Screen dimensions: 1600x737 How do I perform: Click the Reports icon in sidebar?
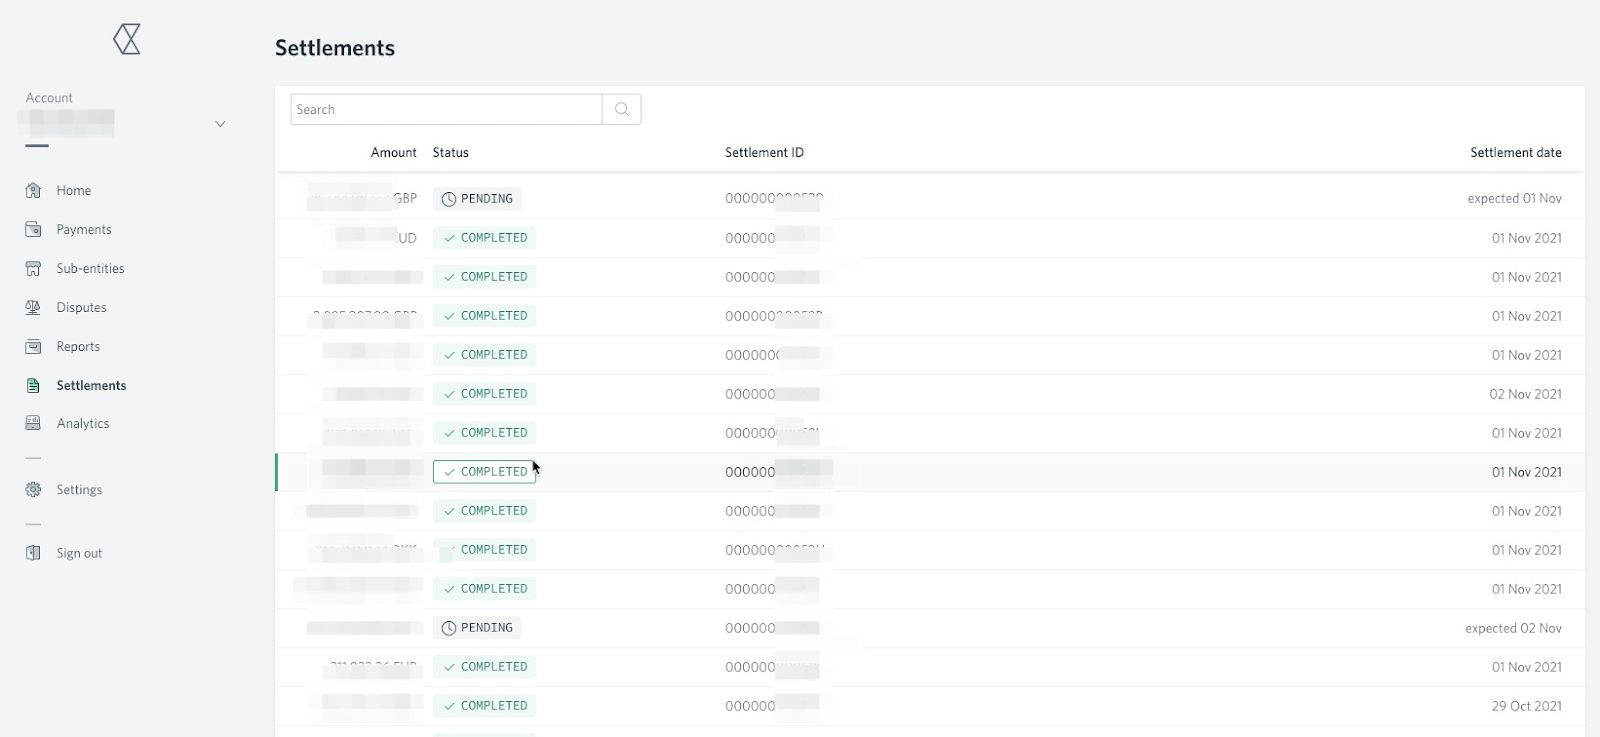coord(33,346)
